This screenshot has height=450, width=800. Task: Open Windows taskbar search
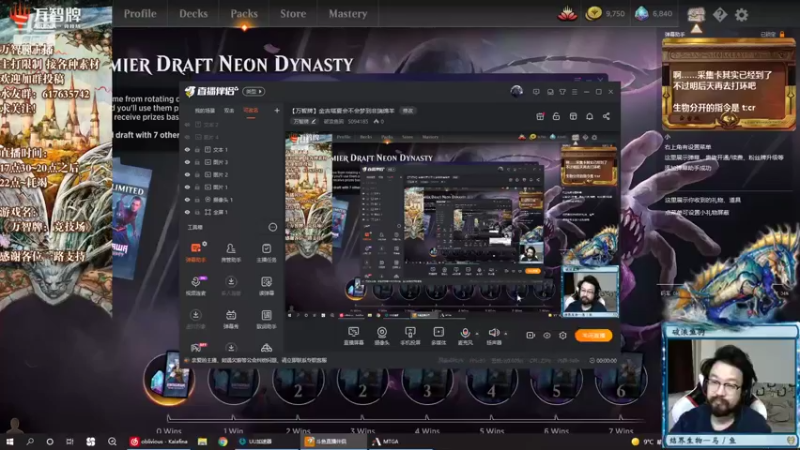(30, 441)
